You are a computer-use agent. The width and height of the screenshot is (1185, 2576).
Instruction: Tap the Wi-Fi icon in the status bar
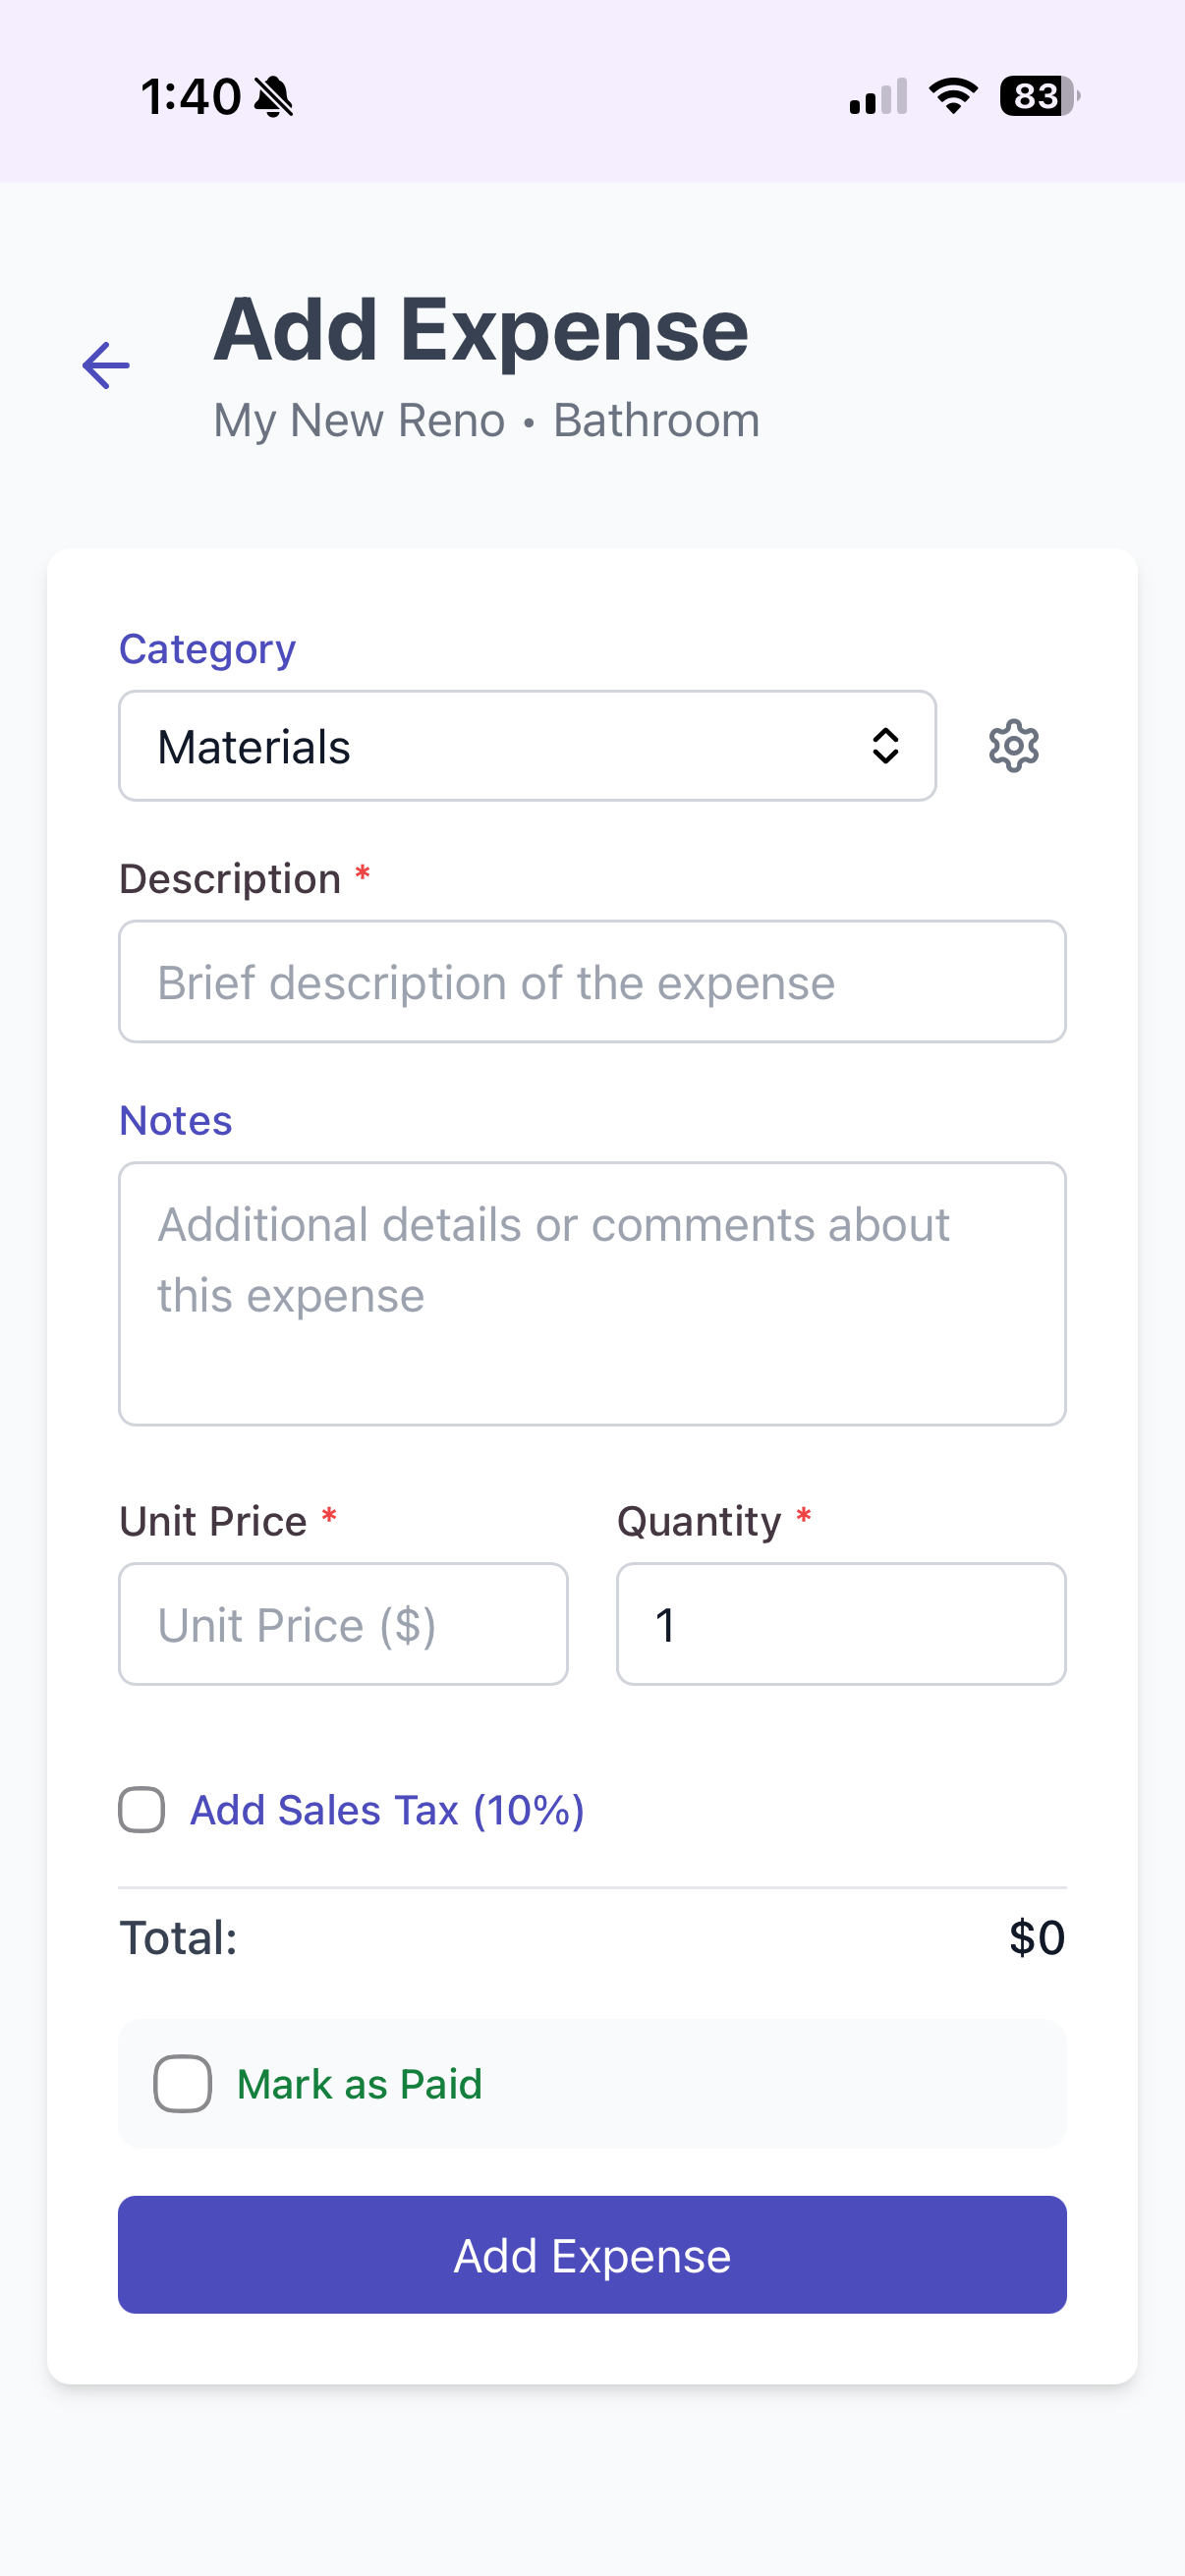click(x=951, y=95)
